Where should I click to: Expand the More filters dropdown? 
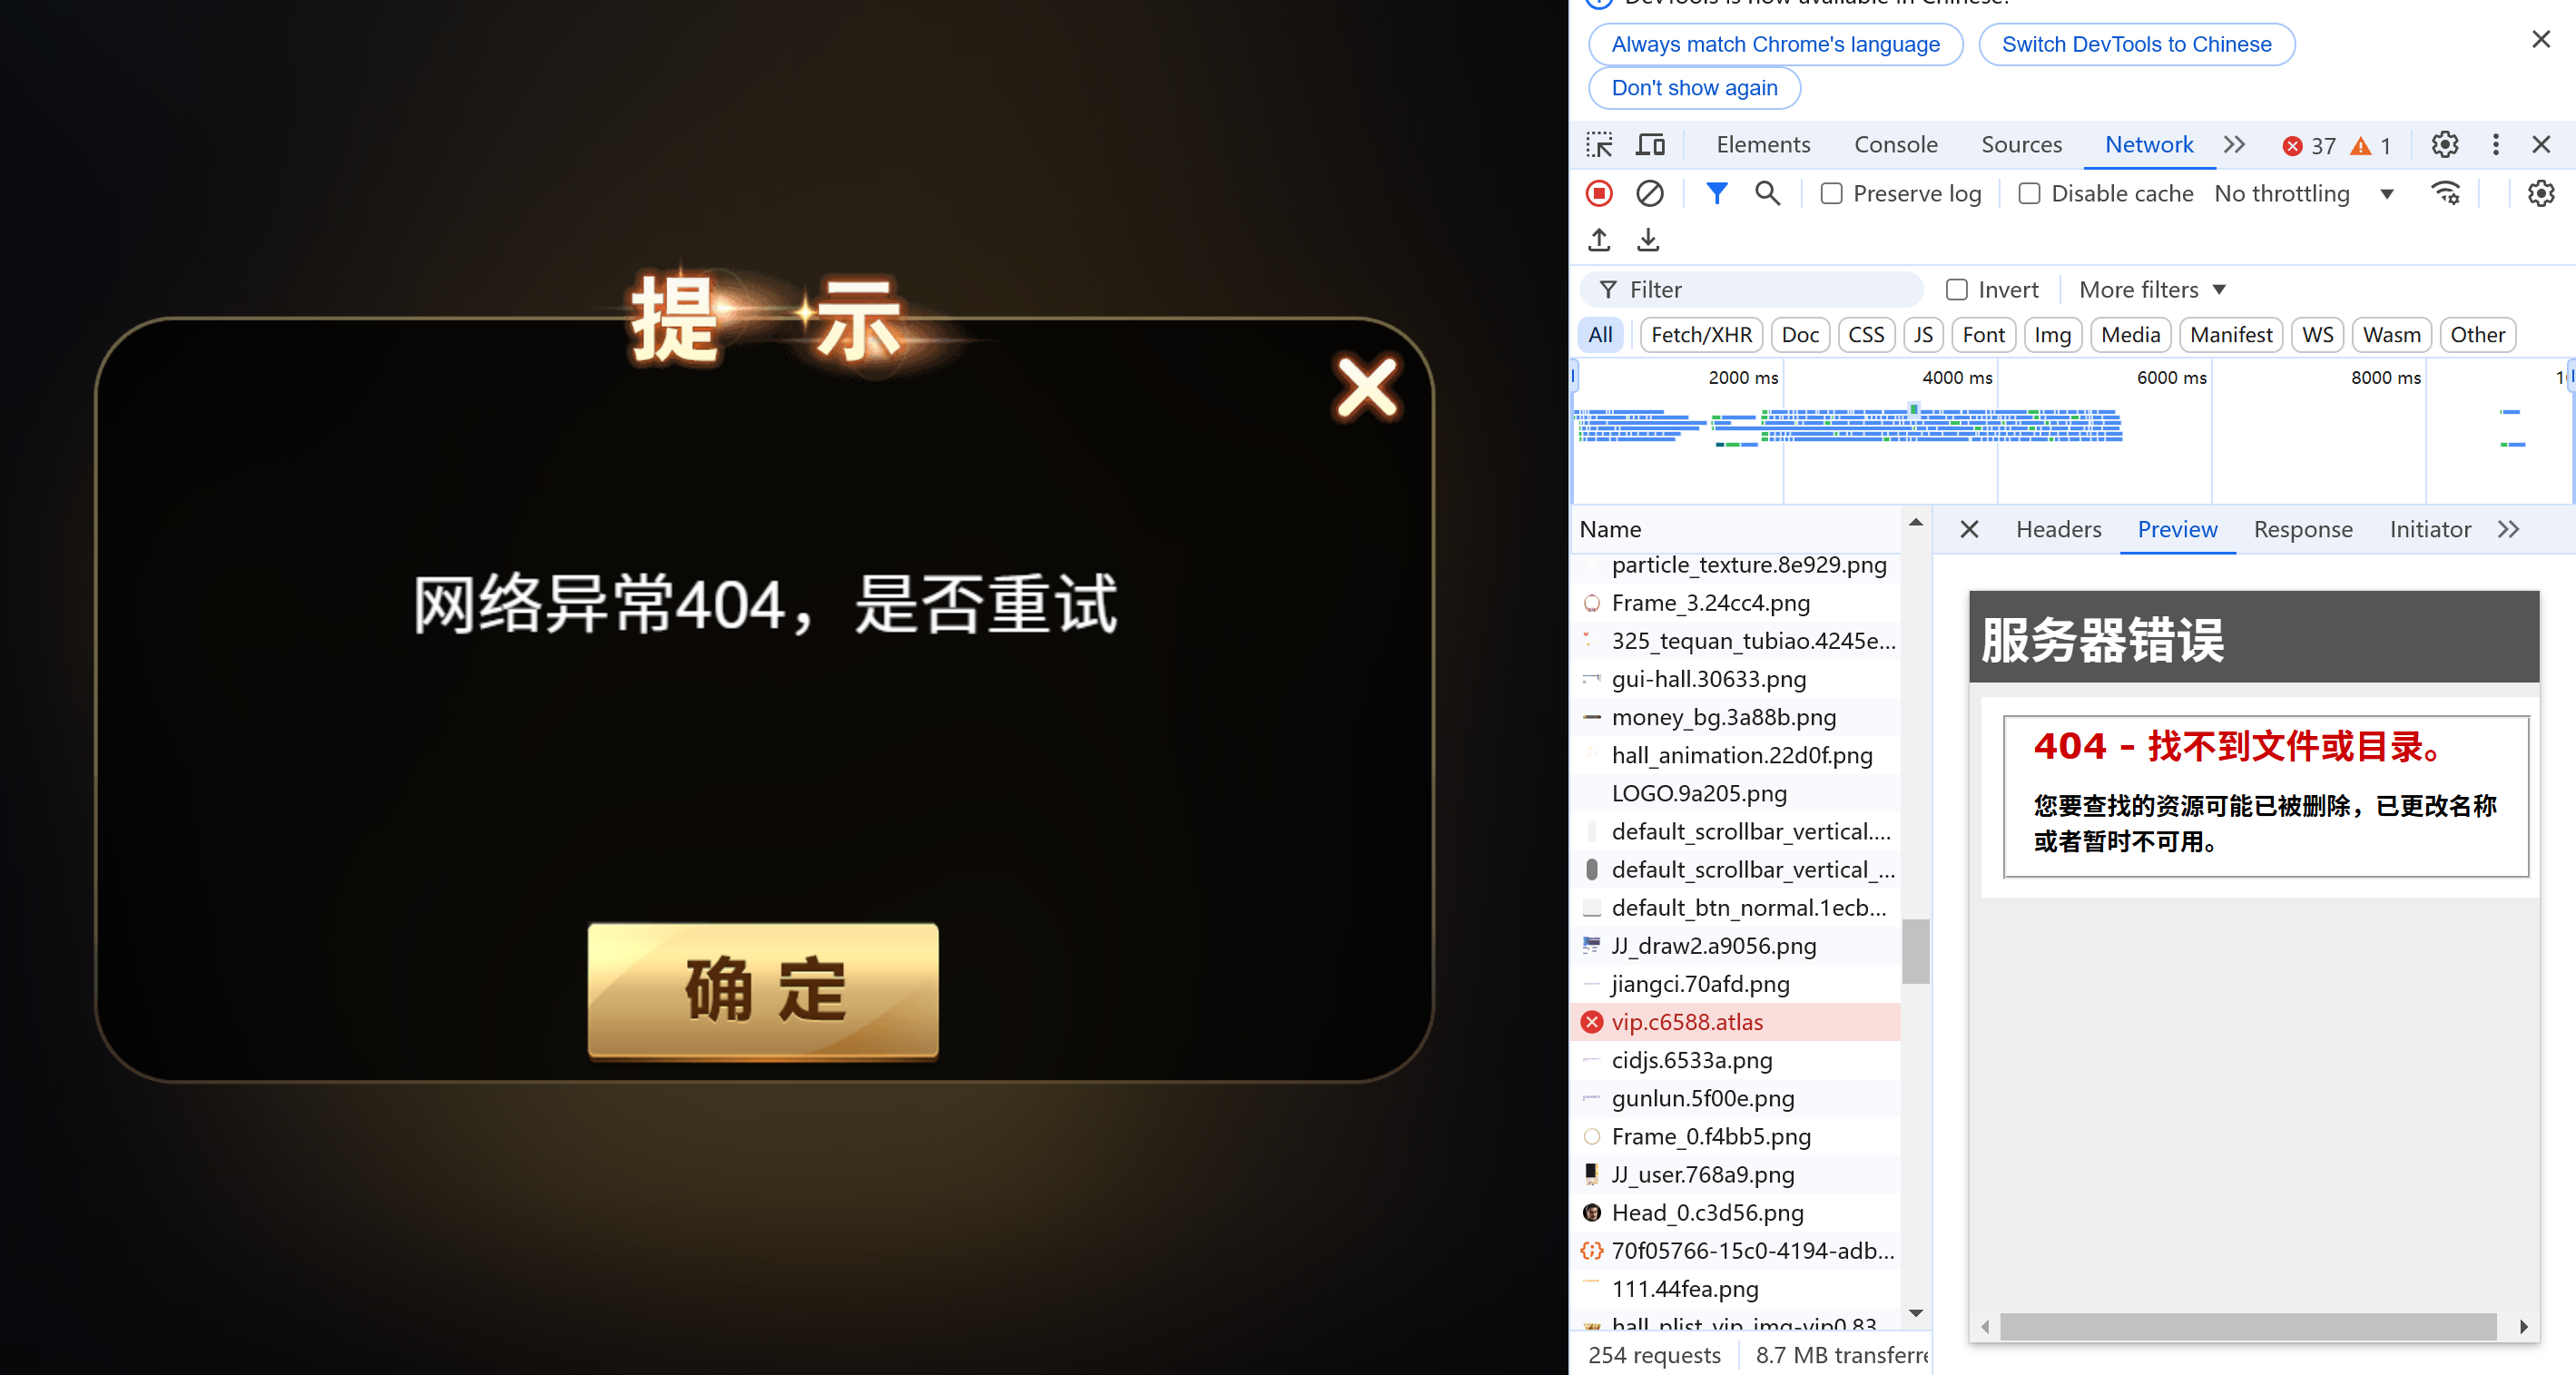(x=2152, y=290)
